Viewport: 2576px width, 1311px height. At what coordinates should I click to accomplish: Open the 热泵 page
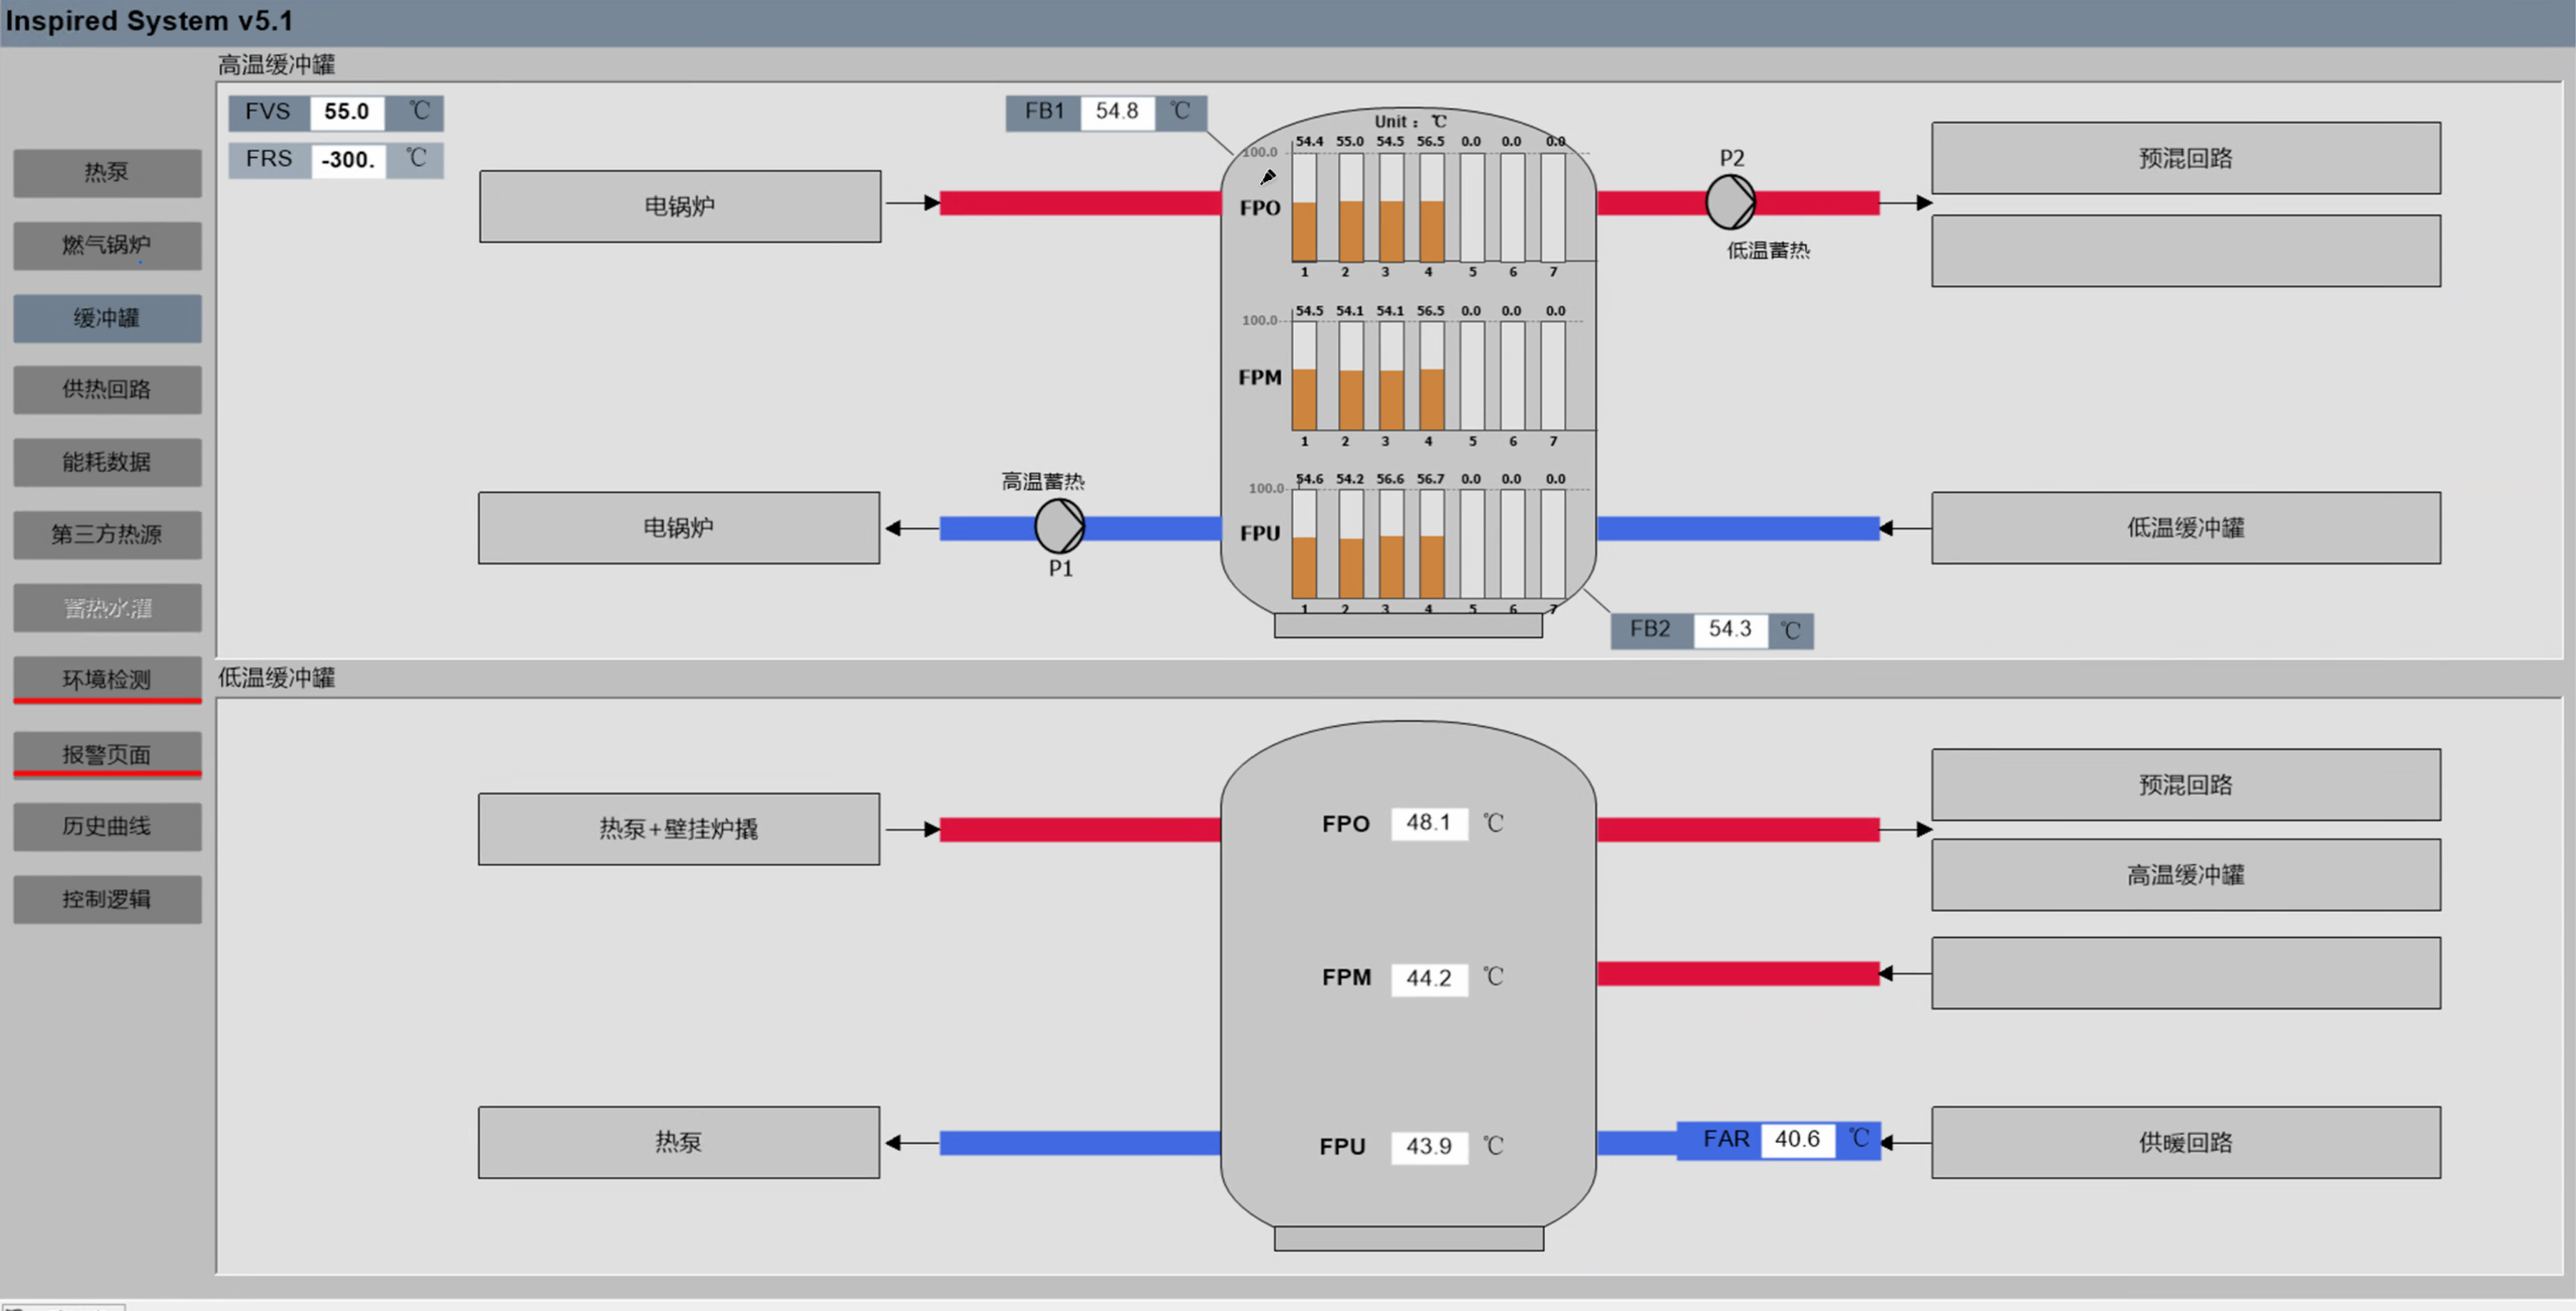click(x=107, y=172)
